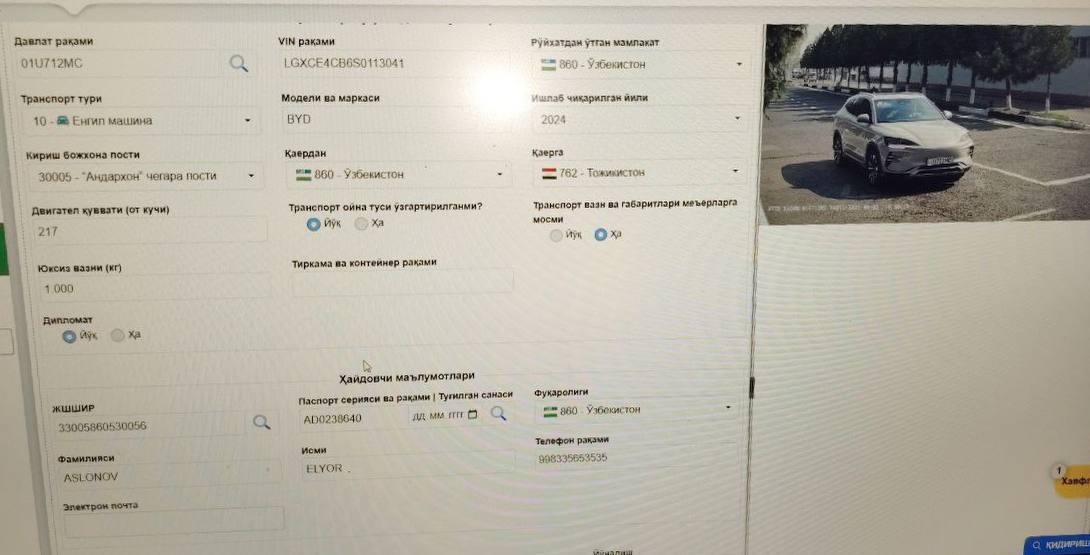
Task: Click into Тиркама ва контейнер рақами field
Action: tap(402, 282)
